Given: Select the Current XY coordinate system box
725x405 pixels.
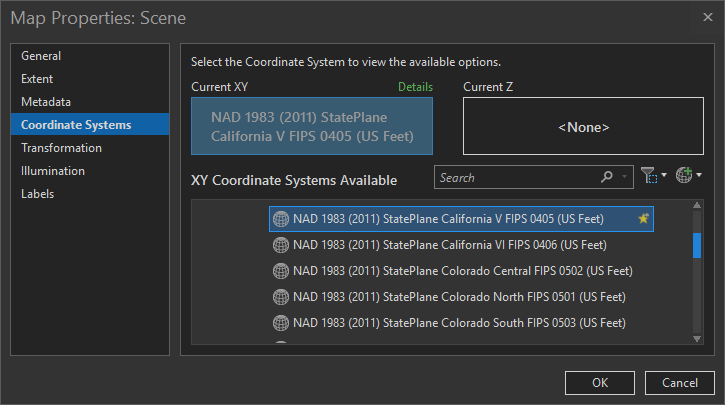Looking at the screenshot, I should (x=312, y=126).
